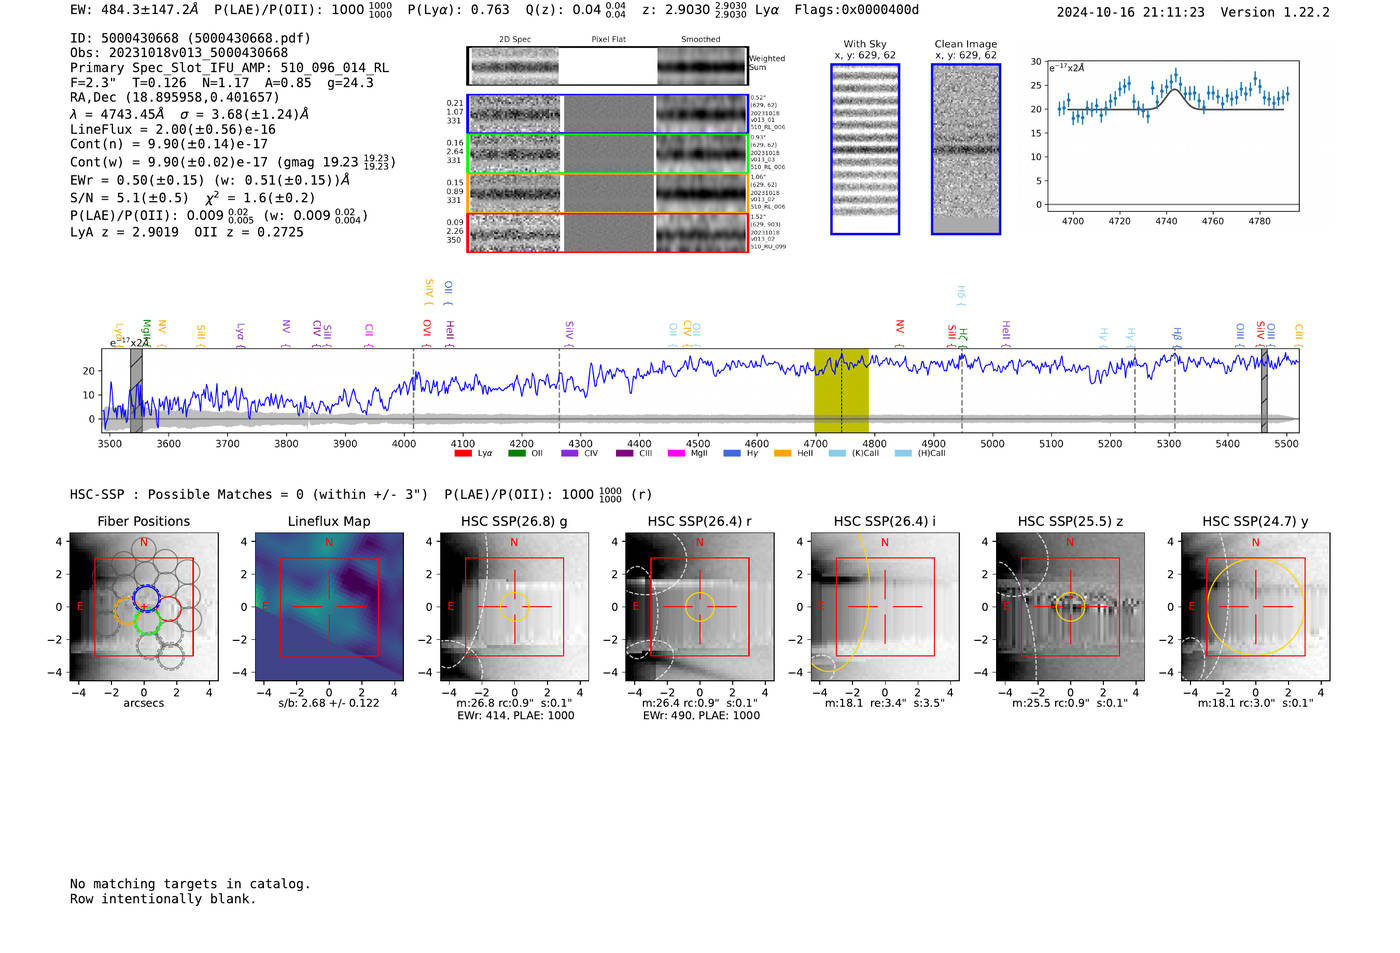The image size is (1400, 953).
Task: Click the LyA z = 2.9019 line
Action: (x=187, y=231)
